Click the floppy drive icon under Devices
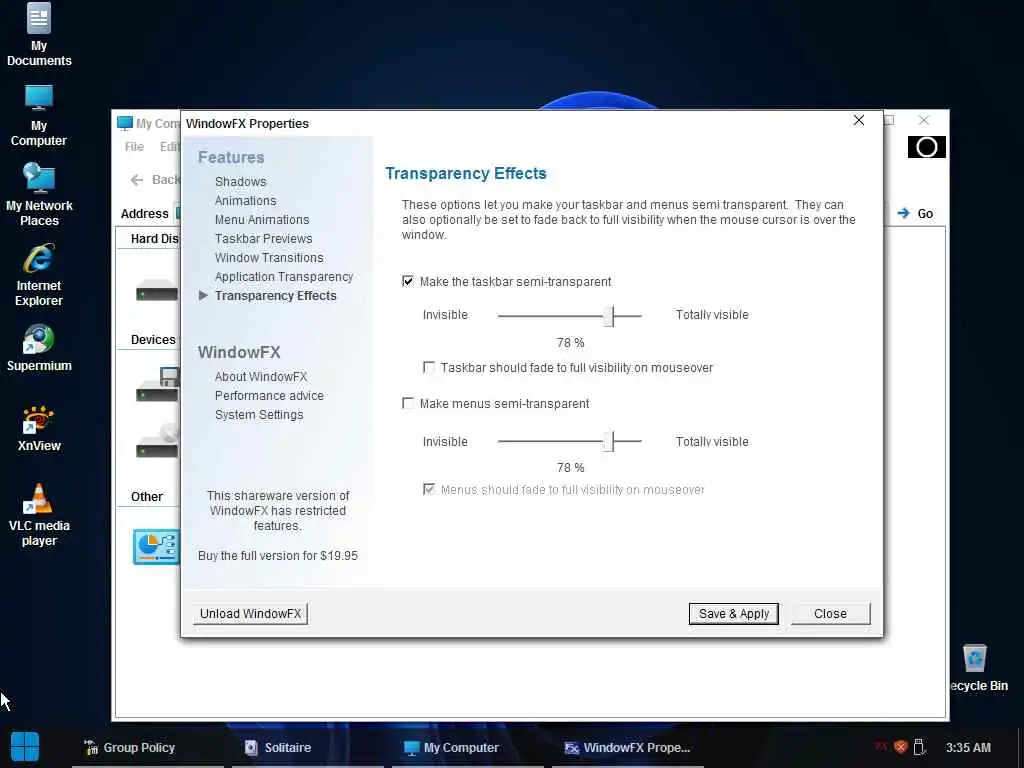Screen dimensions: 1024x768 pyautogui.click(x=157, y=384)
